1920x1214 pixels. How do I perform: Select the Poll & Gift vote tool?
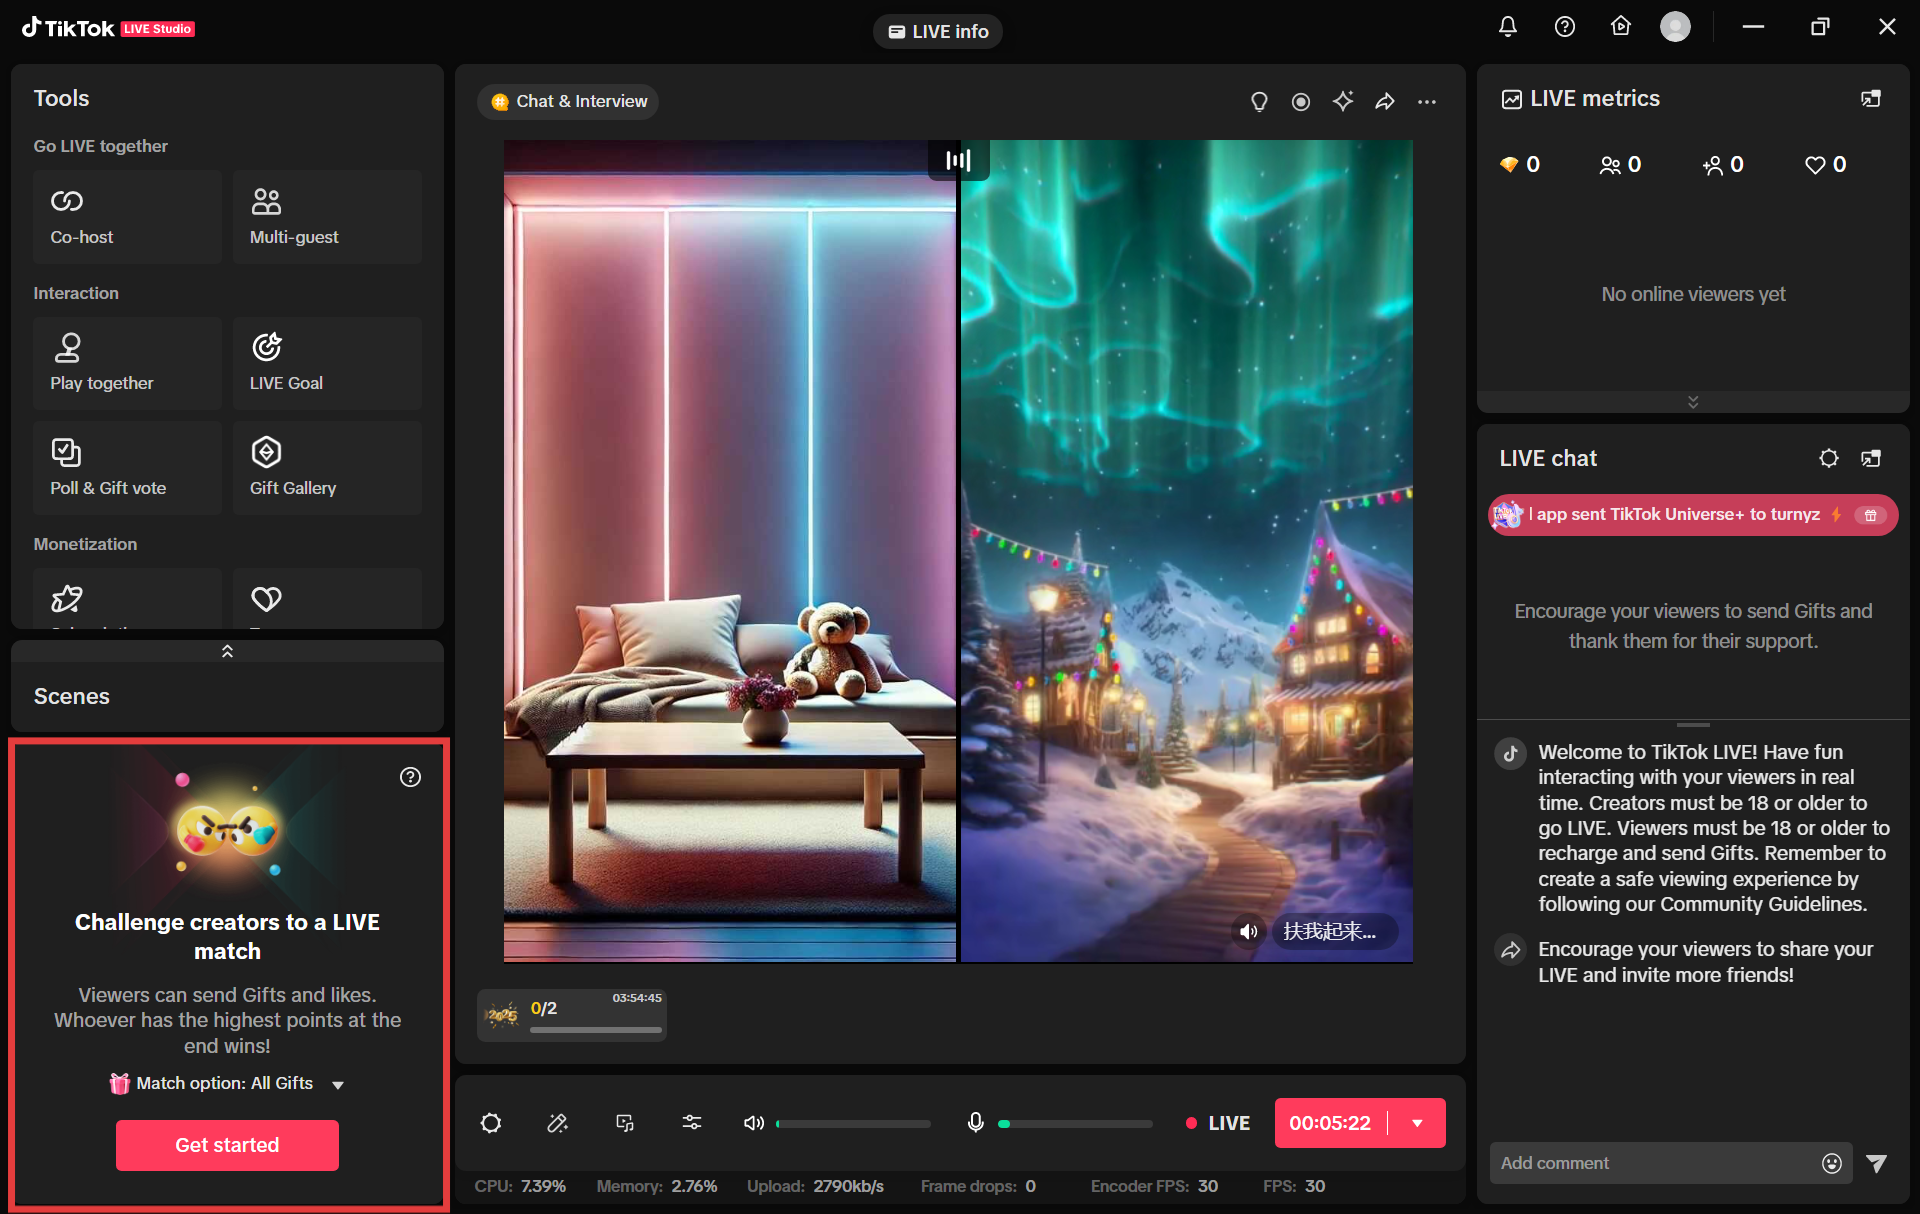pyautogui.click(x=127, y=466)
